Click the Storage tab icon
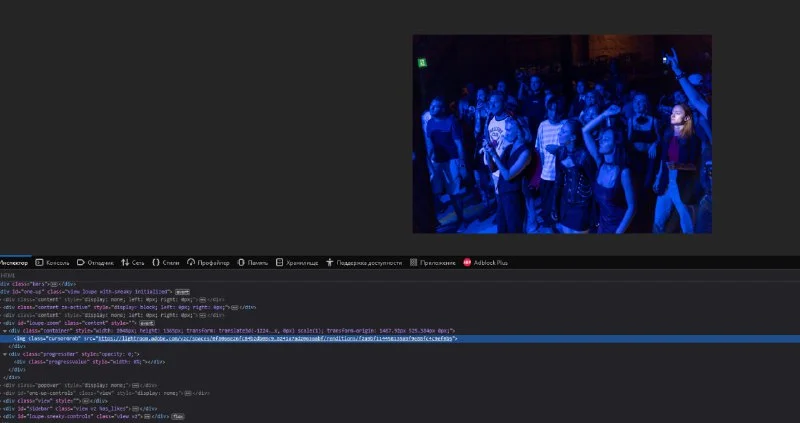This screenshot has width=800, height=423. point(281,262)
